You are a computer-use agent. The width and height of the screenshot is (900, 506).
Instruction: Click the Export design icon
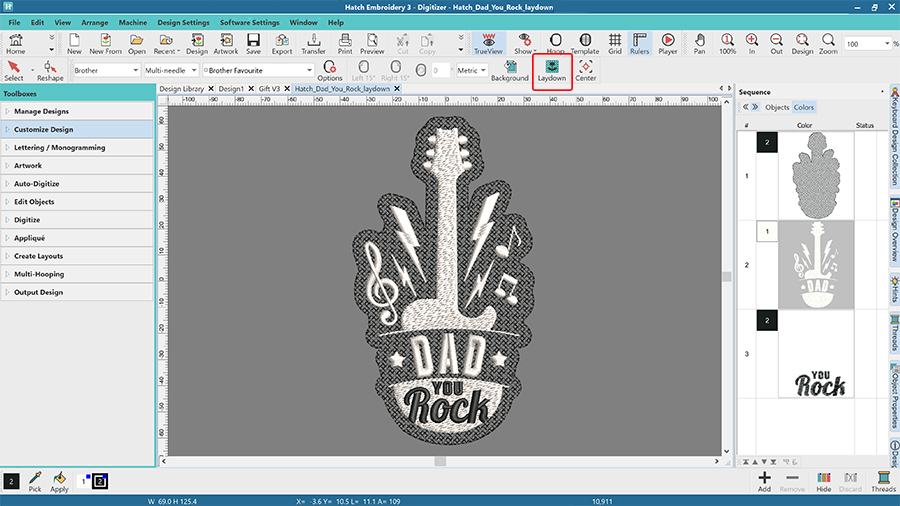pos(282,43)
